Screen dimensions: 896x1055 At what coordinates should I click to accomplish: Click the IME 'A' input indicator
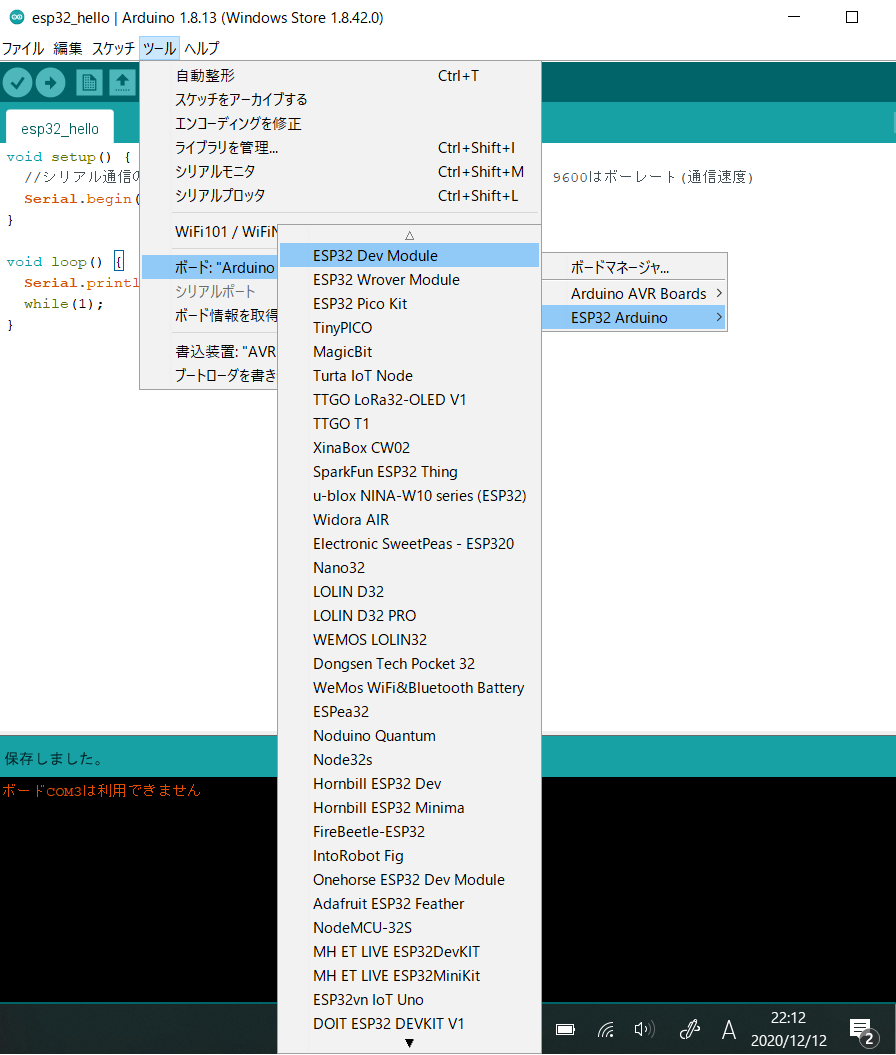pyautogui.click(x=729, y=1029)
